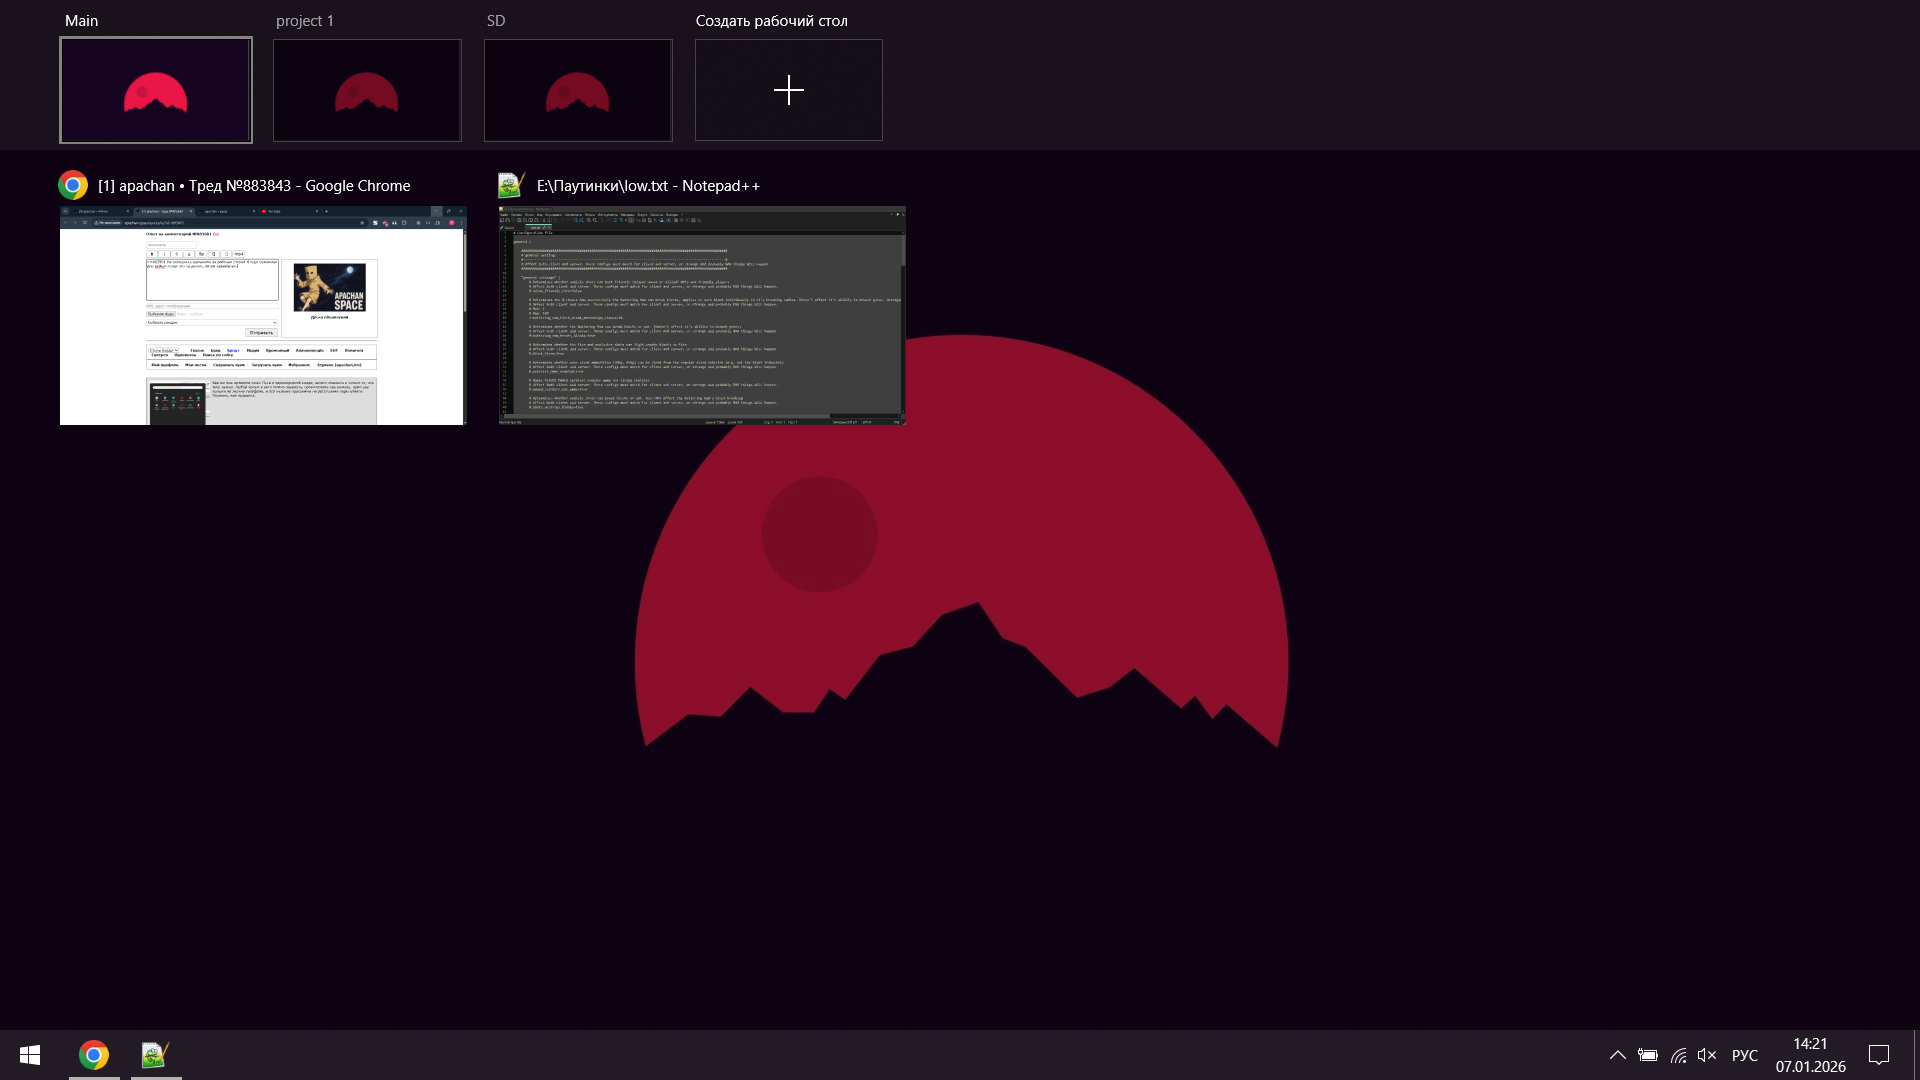This screenshot has width=1920, height=1080.
Task: Click the muted volume speaker icon
Action: pyautogui.click(x=1707, y=1055)
